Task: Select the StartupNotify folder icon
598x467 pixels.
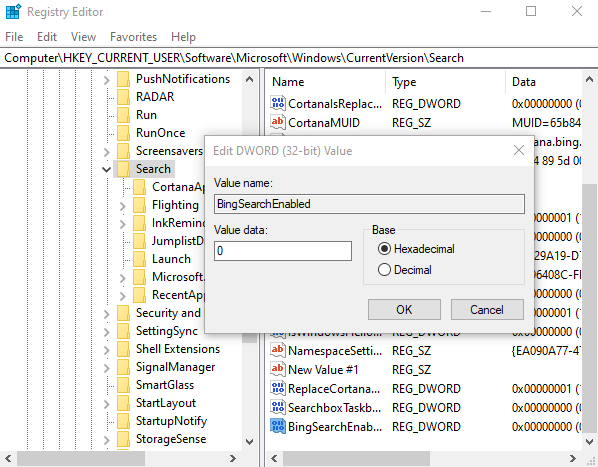Action: tap(123, 421)
